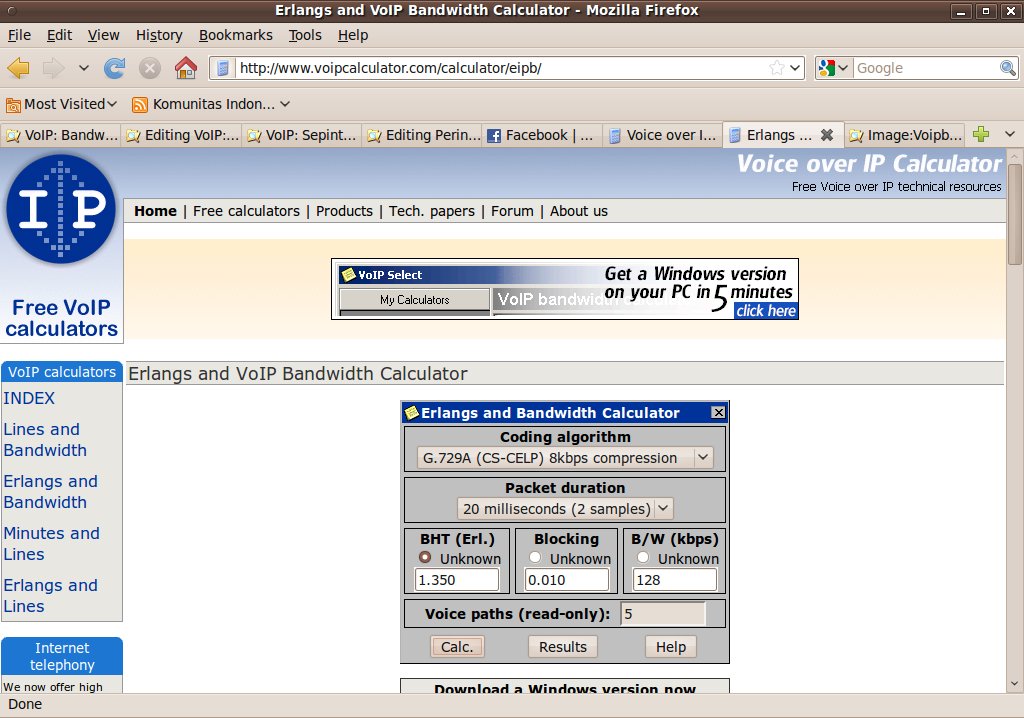
Task: Open Lines and Bandwidth sidebar link
Action: click(45, 440)
